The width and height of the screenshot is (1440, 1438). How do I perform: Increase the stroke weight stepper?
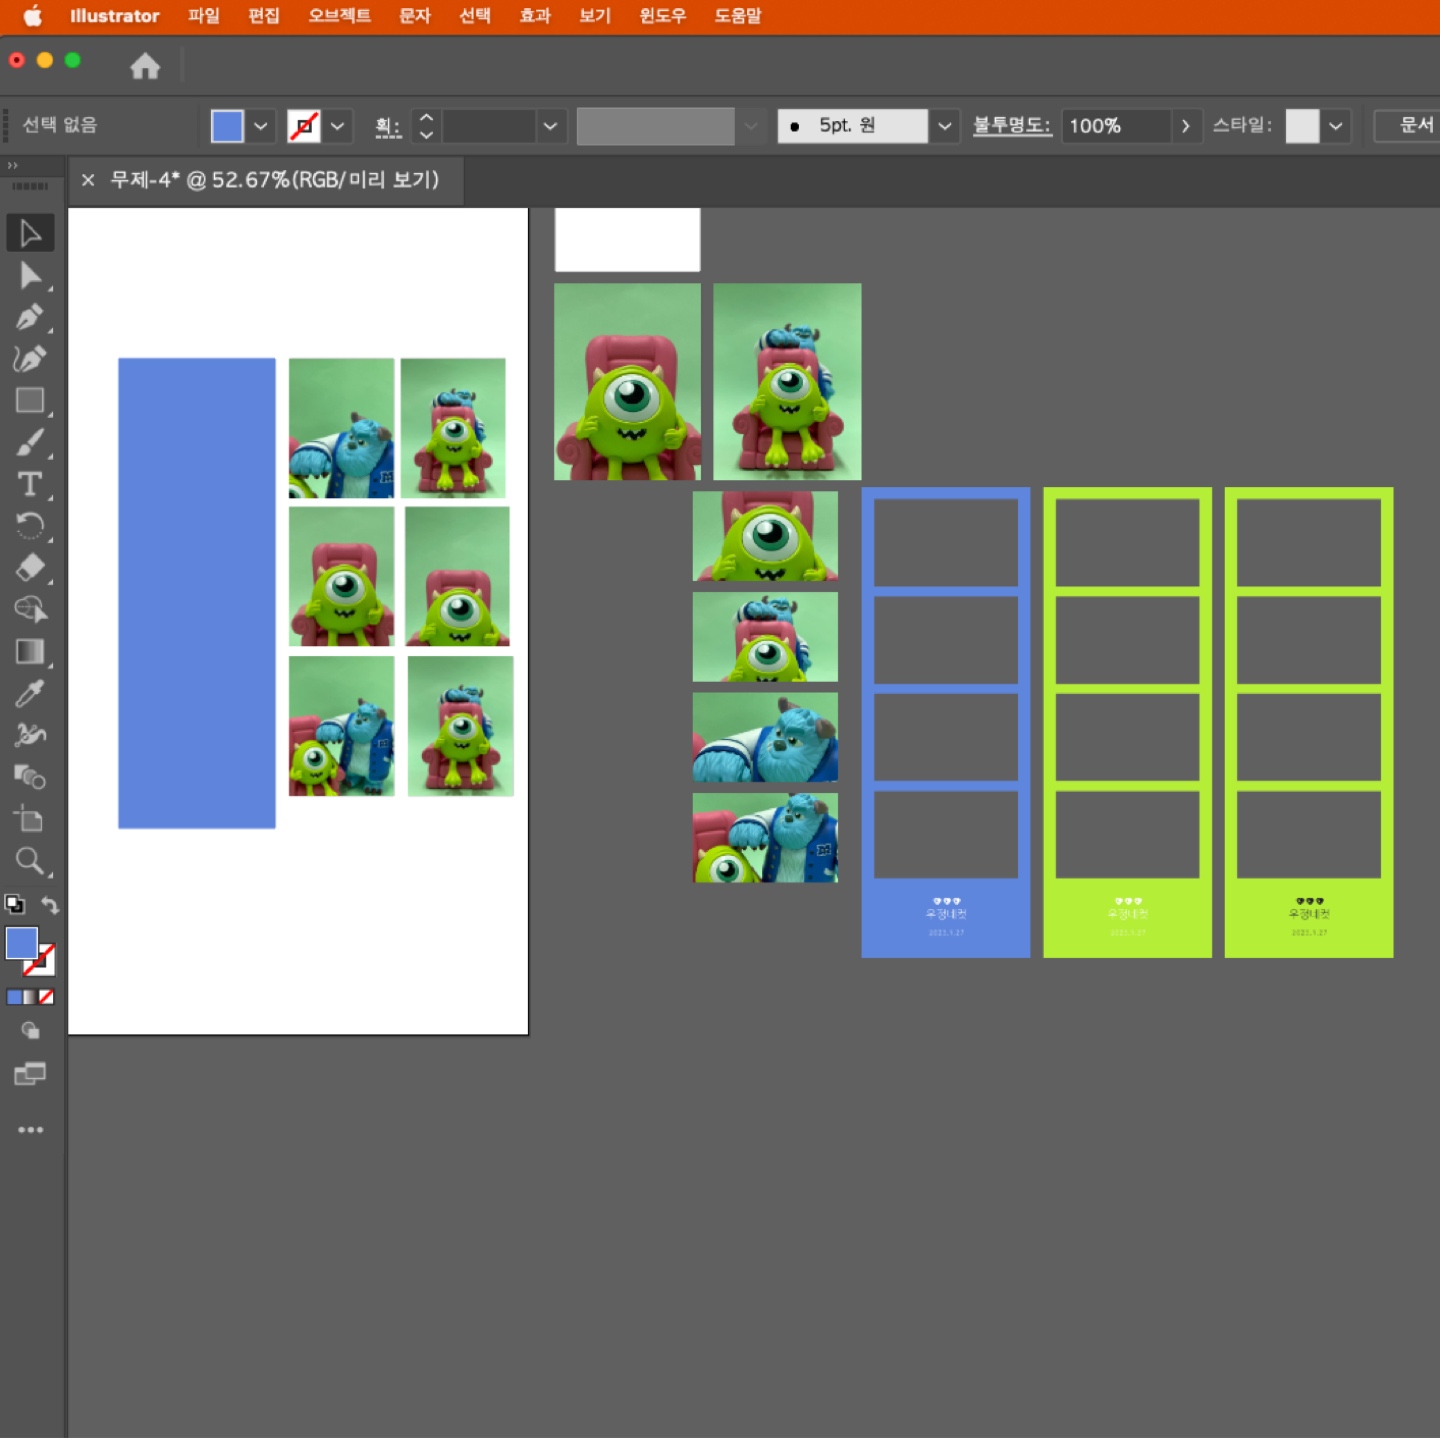pyautogui.click(x=427, y=117)
